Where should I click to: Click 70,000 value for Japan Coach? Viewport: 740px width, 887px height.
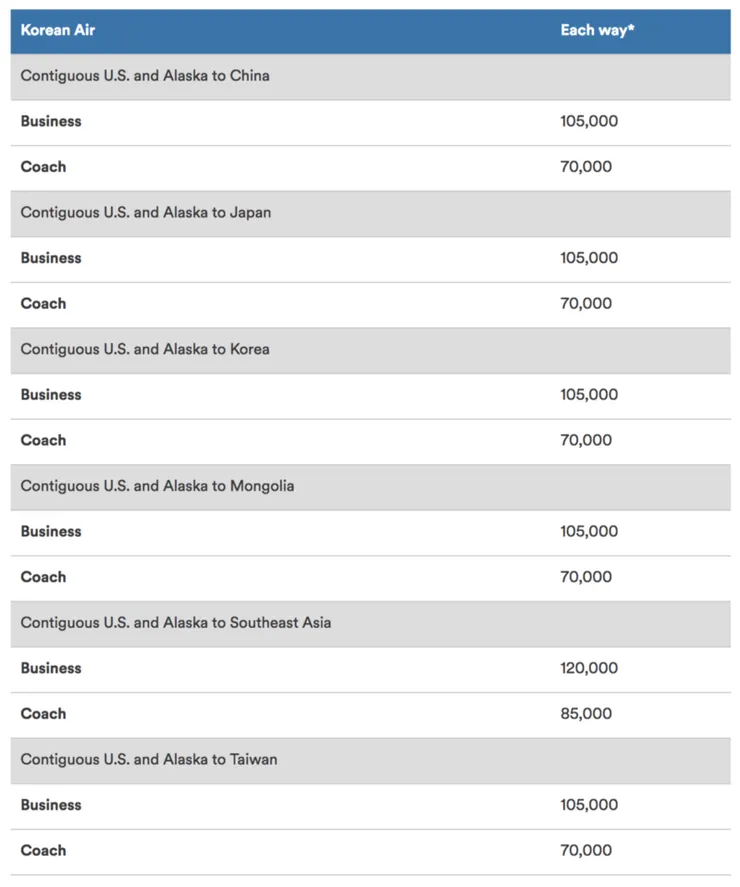(586, 303)
